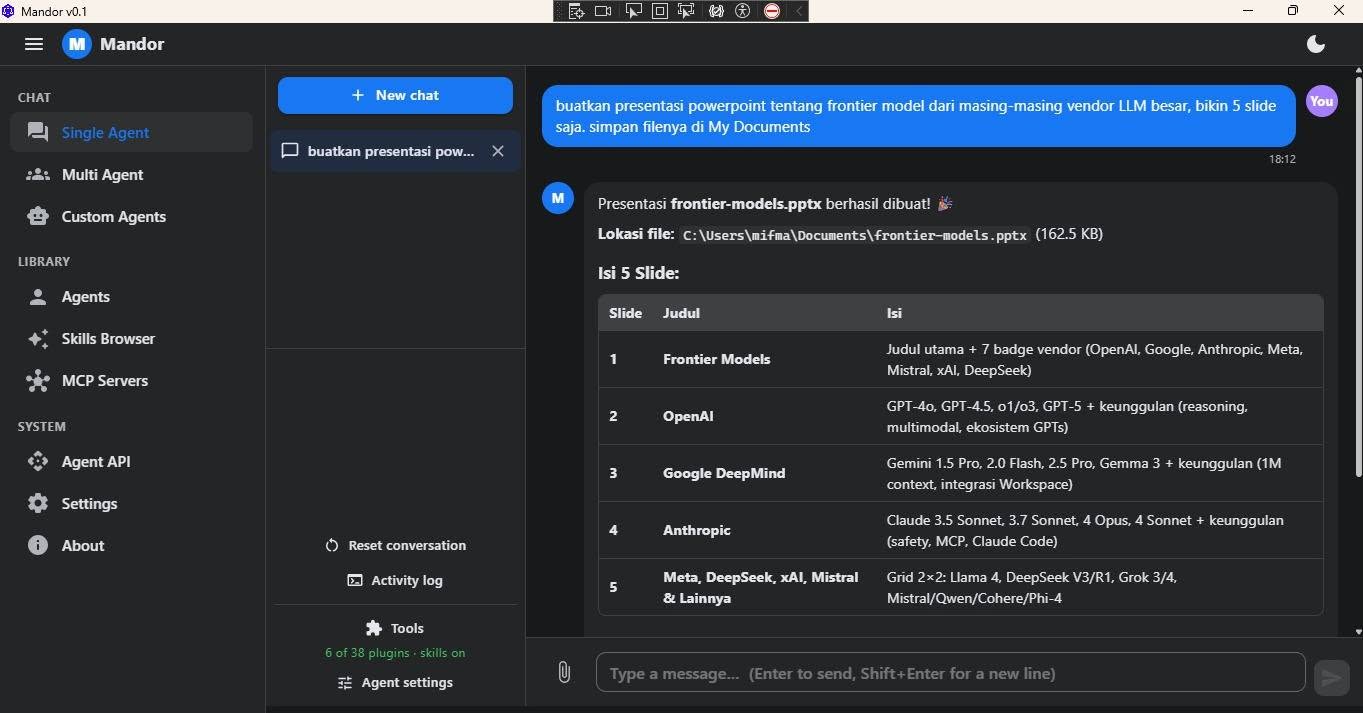
Task: Click the Settings gear icon
Action: (38, 503)
